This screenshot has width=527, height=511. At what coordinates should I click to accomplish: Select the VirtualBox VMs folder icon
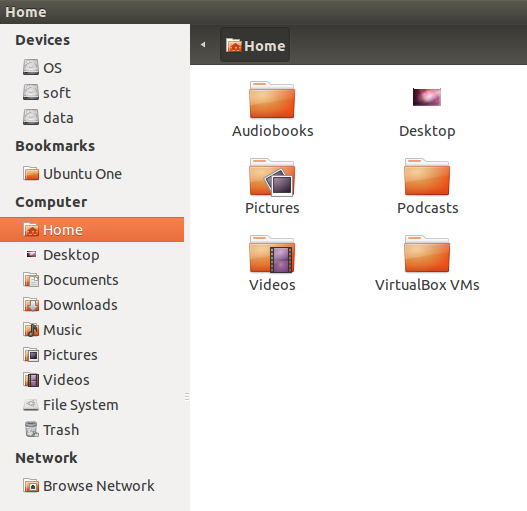point(427,254)
